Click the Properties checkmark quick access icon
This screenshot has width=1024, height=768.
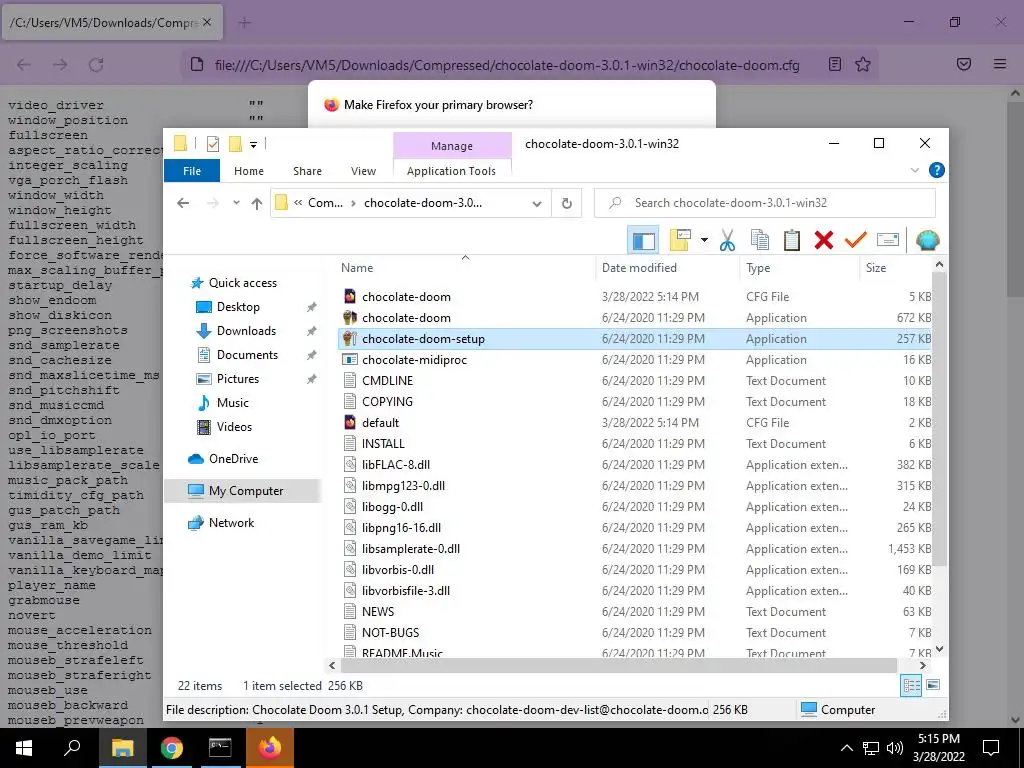point(212,144)
